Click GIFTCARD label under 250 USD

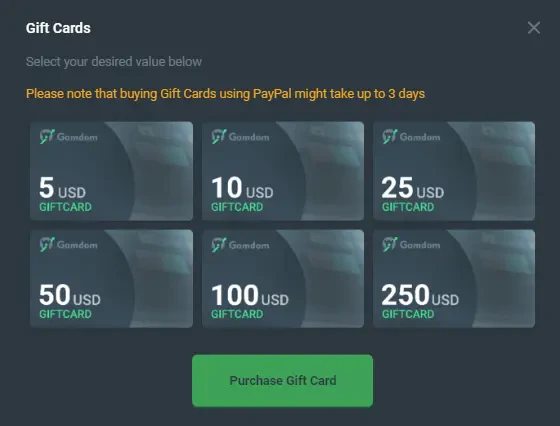408,314
